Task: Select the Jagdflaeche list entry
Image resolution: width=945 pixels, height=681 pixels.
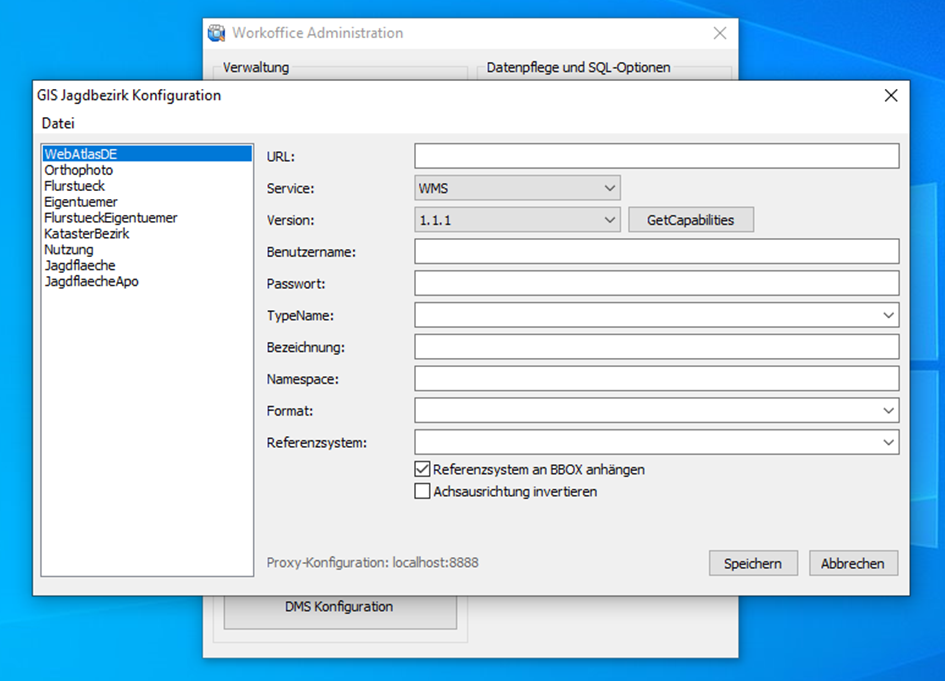Action: pos(80,265)
